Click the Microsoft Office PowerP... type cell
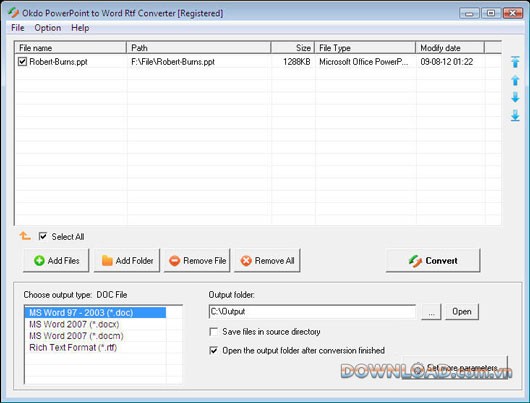This screenshot has width=530, height=403. pyautogui.click(x=364, y=62)
